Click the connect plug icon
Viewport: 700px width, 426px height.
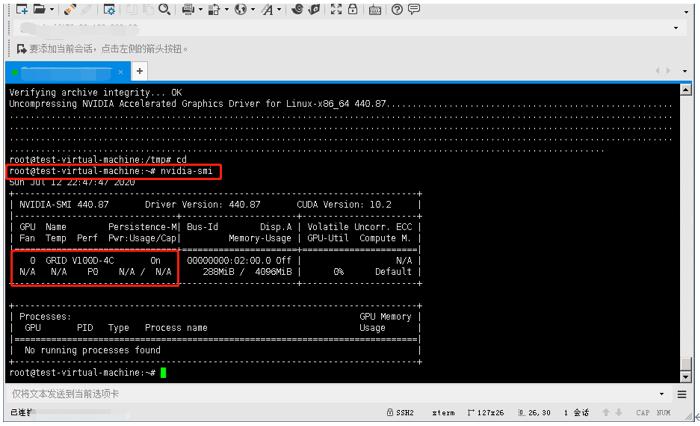click(70, 9)
